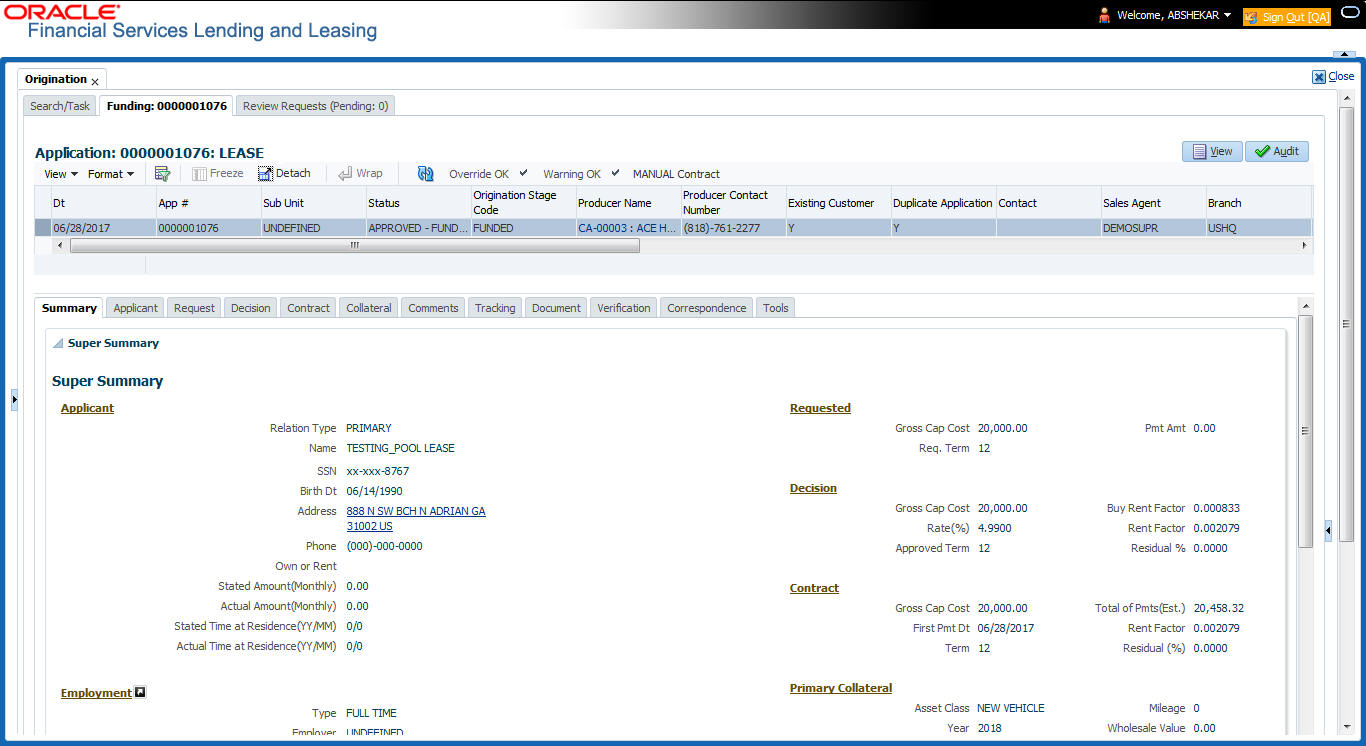This screenshot has height=746, width=1366.
Task: Click the View button near Audit
Action: point(1212,151)
